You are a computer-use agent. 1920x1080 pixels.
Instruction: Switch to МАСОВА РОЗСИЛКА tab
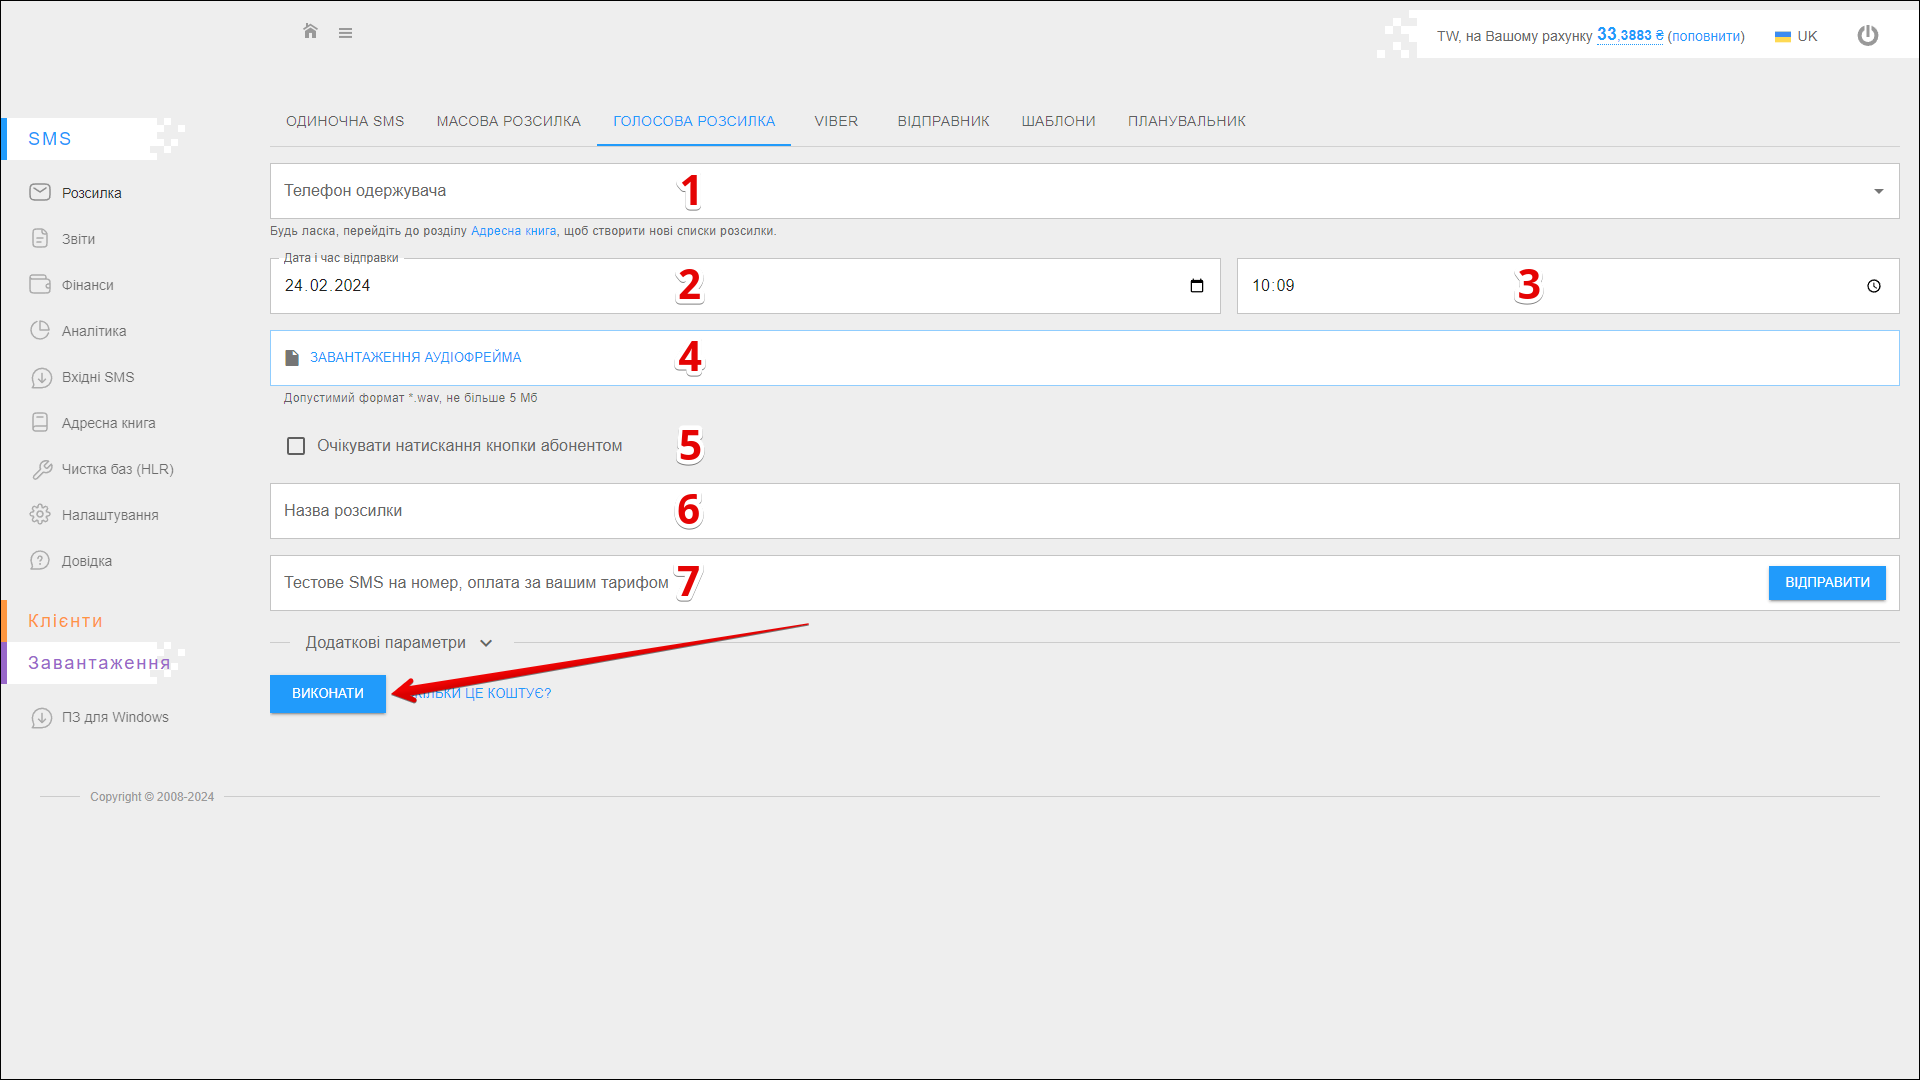(508, 121)
